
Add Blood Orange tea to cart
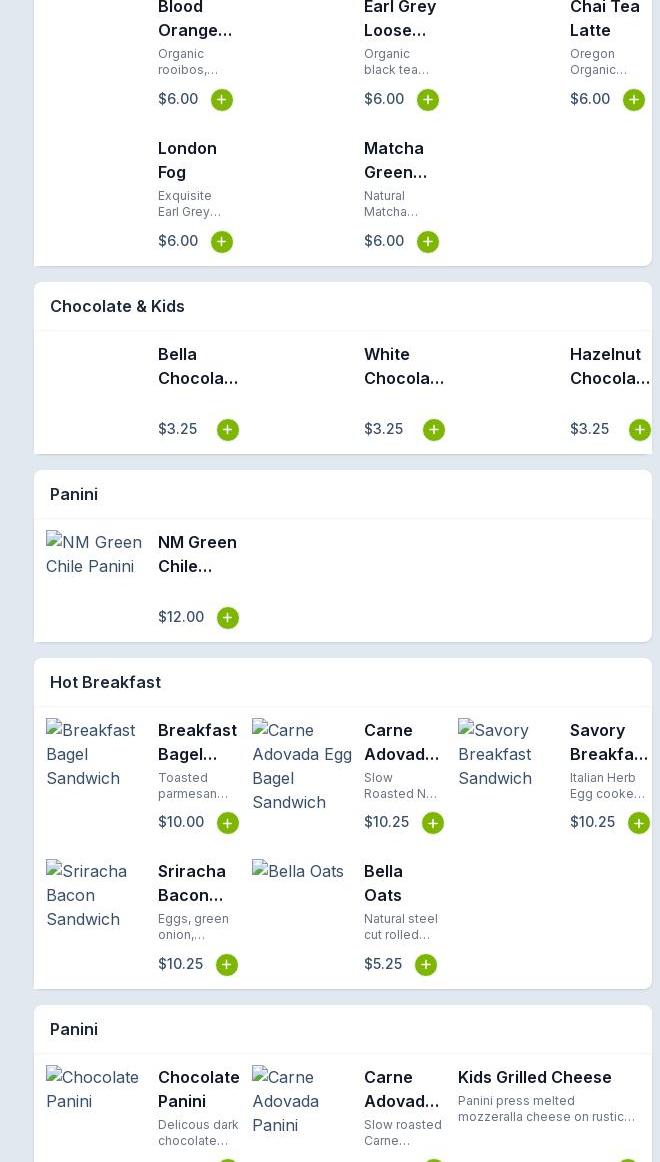[x=222, y=100]
